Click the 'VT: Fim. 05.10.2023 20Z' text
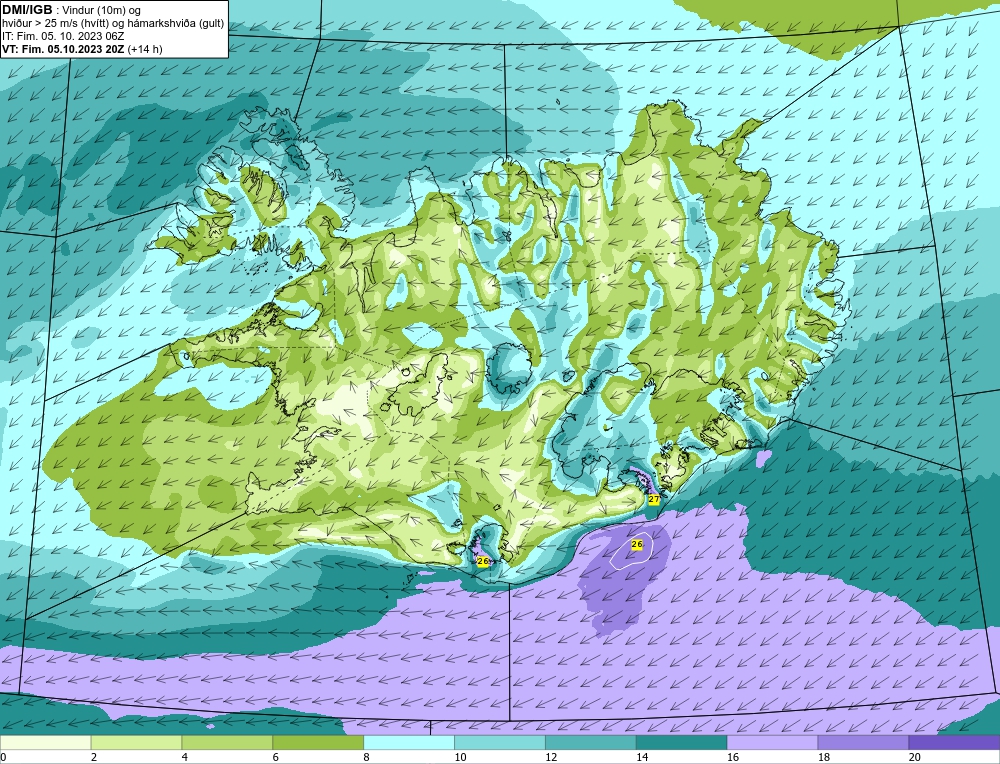Screen dimensions: 1000x764 point(64,49)
